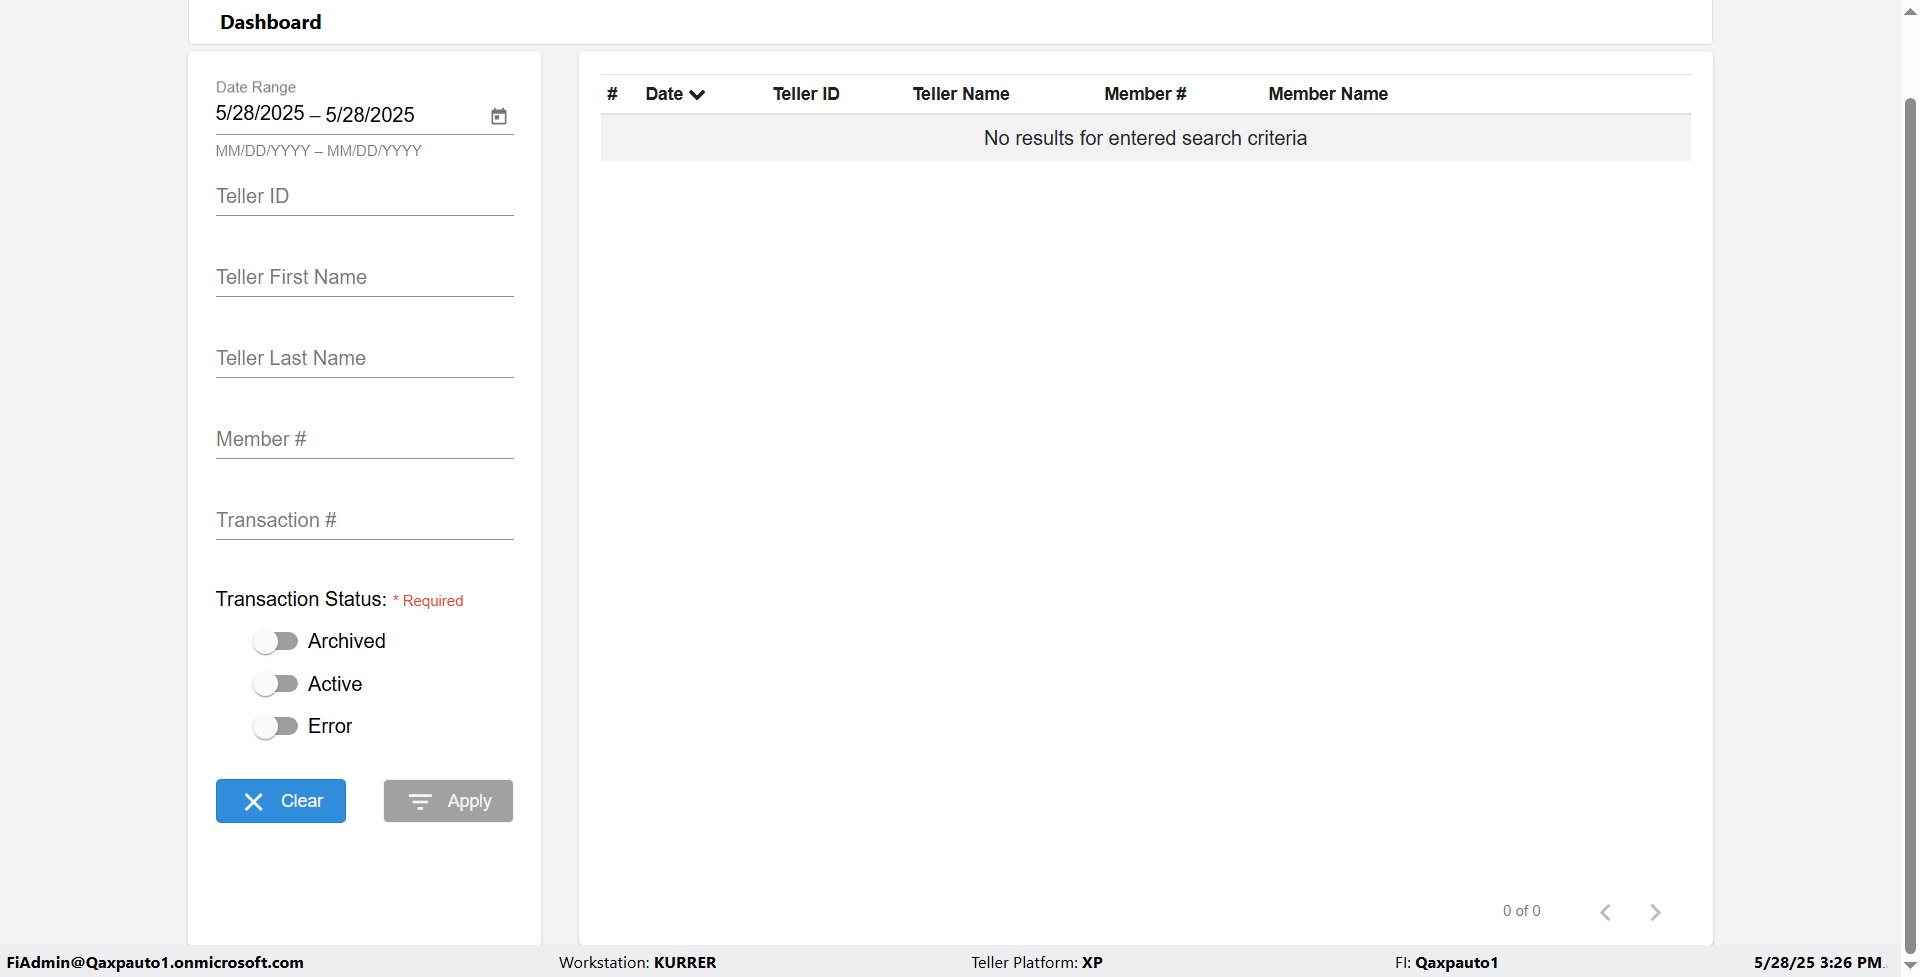Screen dimensions: 1920x977
Task: Click the Member Name column header
Action: [1328, 94]
